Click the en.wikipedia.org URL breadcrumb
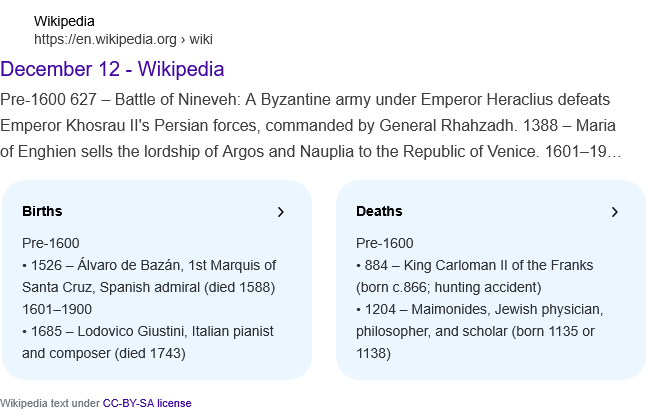This screenshot has width=648, height=416. coord(123,40)
